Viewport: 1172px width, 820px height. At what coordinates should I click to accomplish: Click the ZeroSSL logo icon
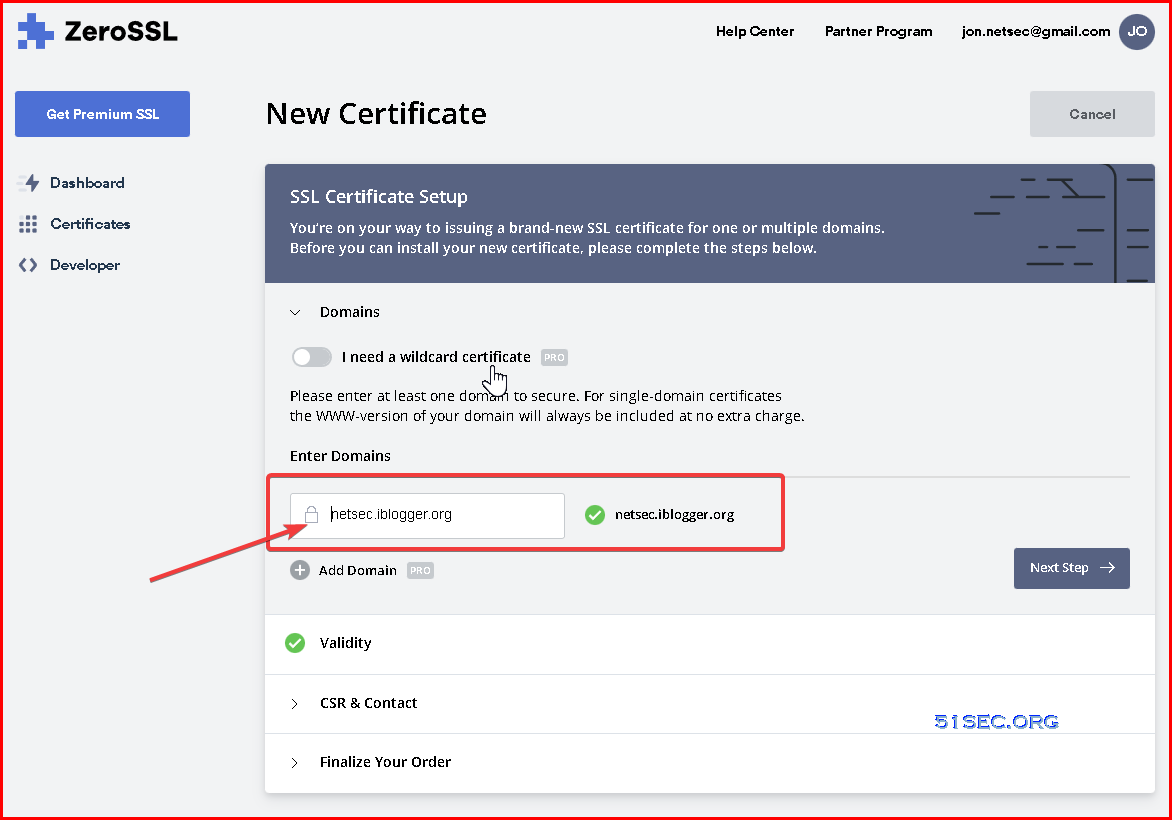point(35,31)
